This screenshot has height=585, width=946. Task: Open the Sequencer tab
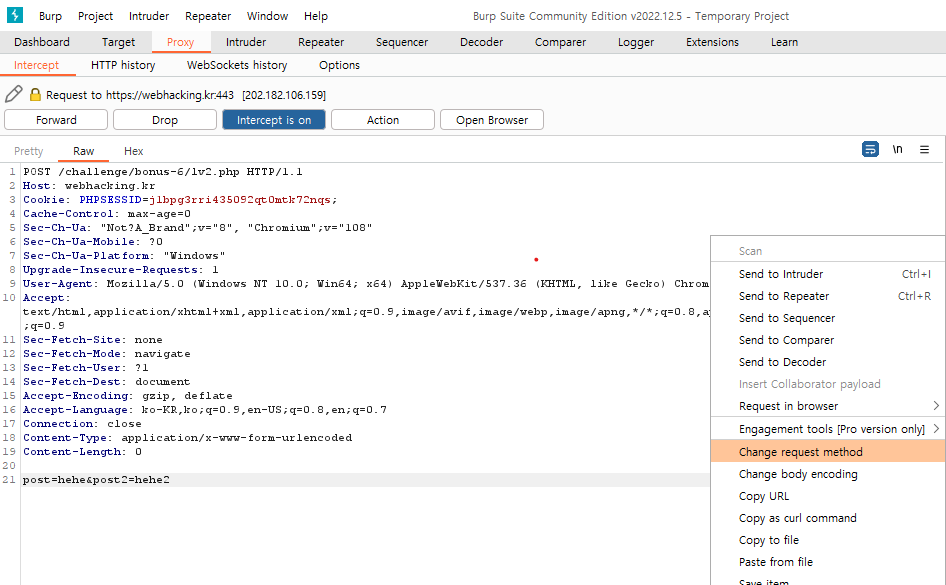click(402, 42)
